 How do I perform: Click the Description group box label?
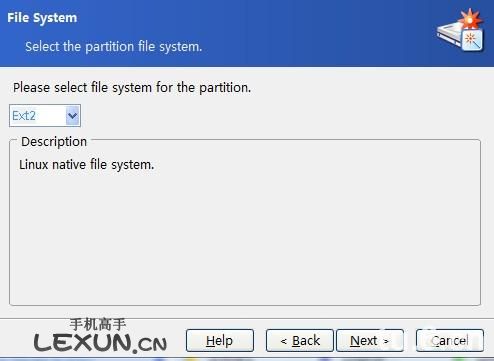tap(54, 142)
